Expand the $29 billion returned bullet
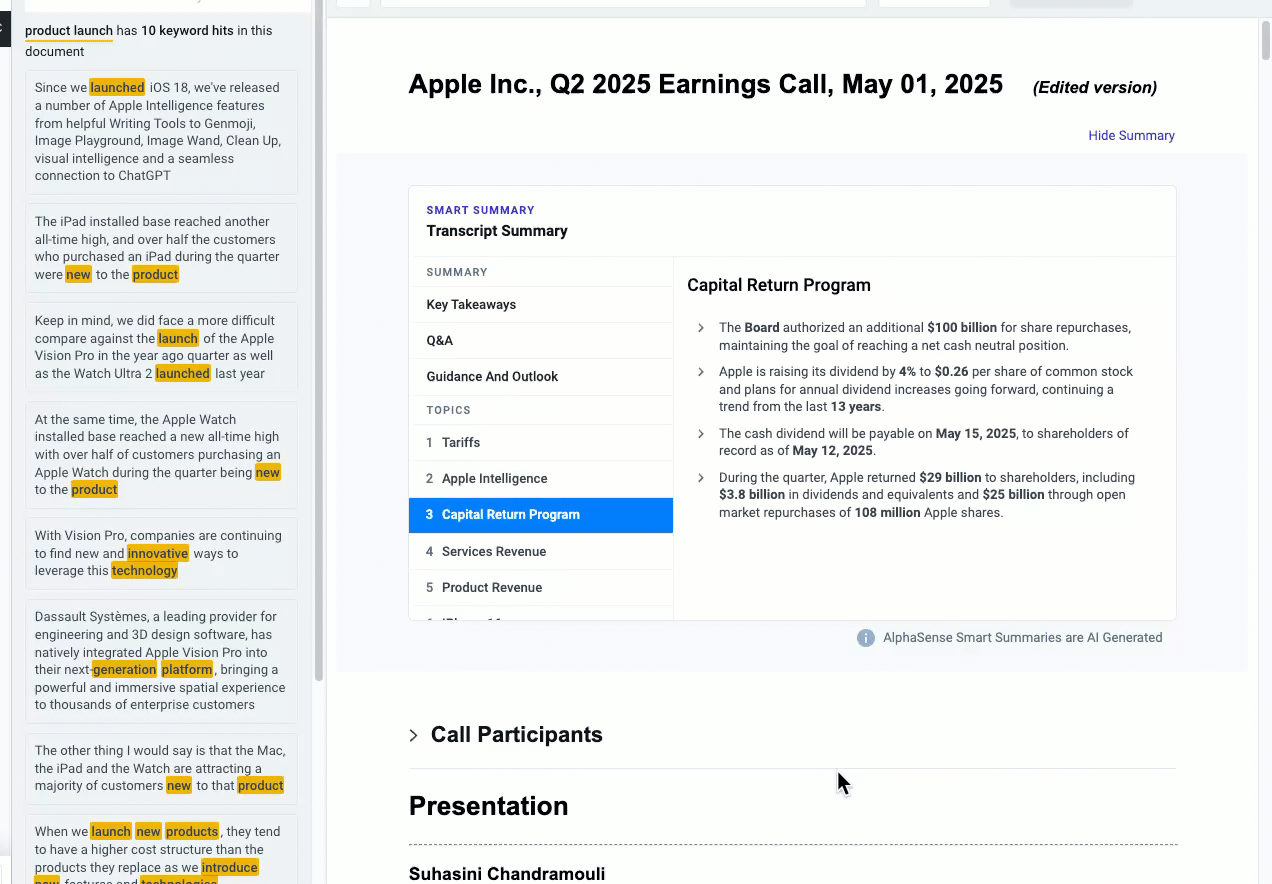Screen dimensions: 1272x884 701,478
